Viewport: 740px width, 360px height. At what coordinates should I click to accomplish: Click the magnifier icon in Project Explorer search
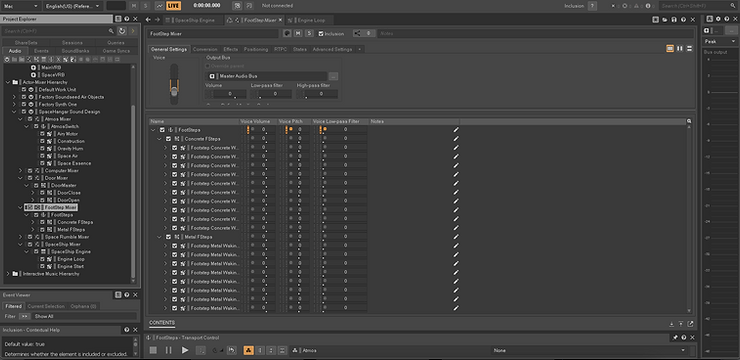111,31
